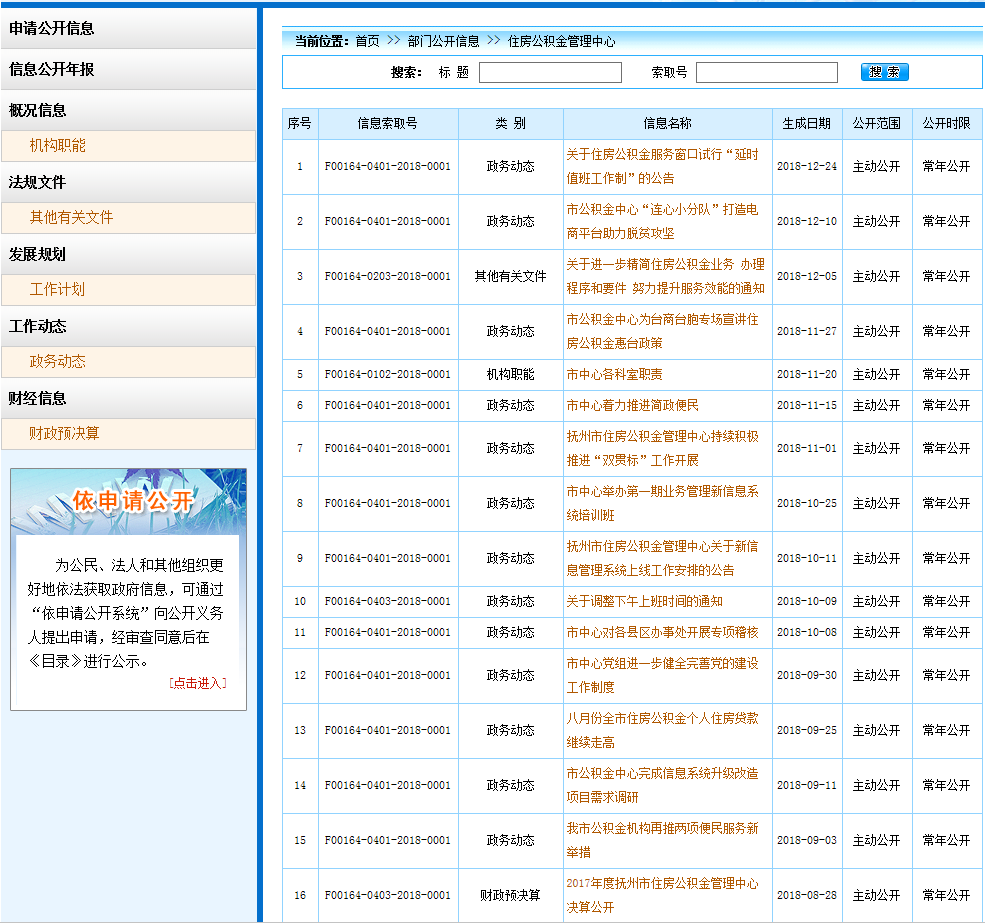
Task: Click the 搜索 search button
Action: tap(884, 72)
